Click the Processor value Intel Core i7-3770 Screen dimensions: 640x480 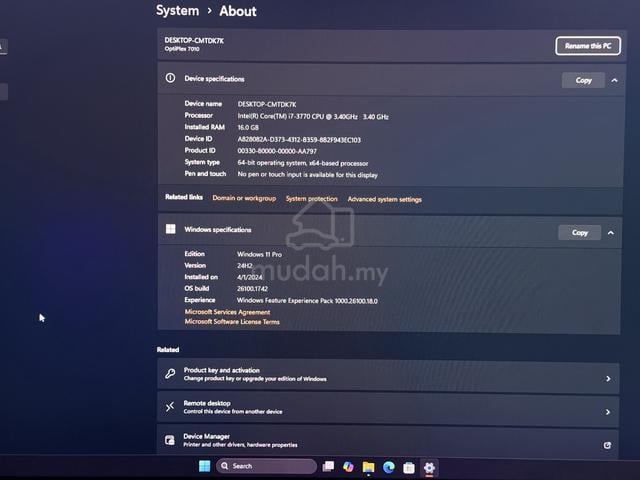click(313, 116)
